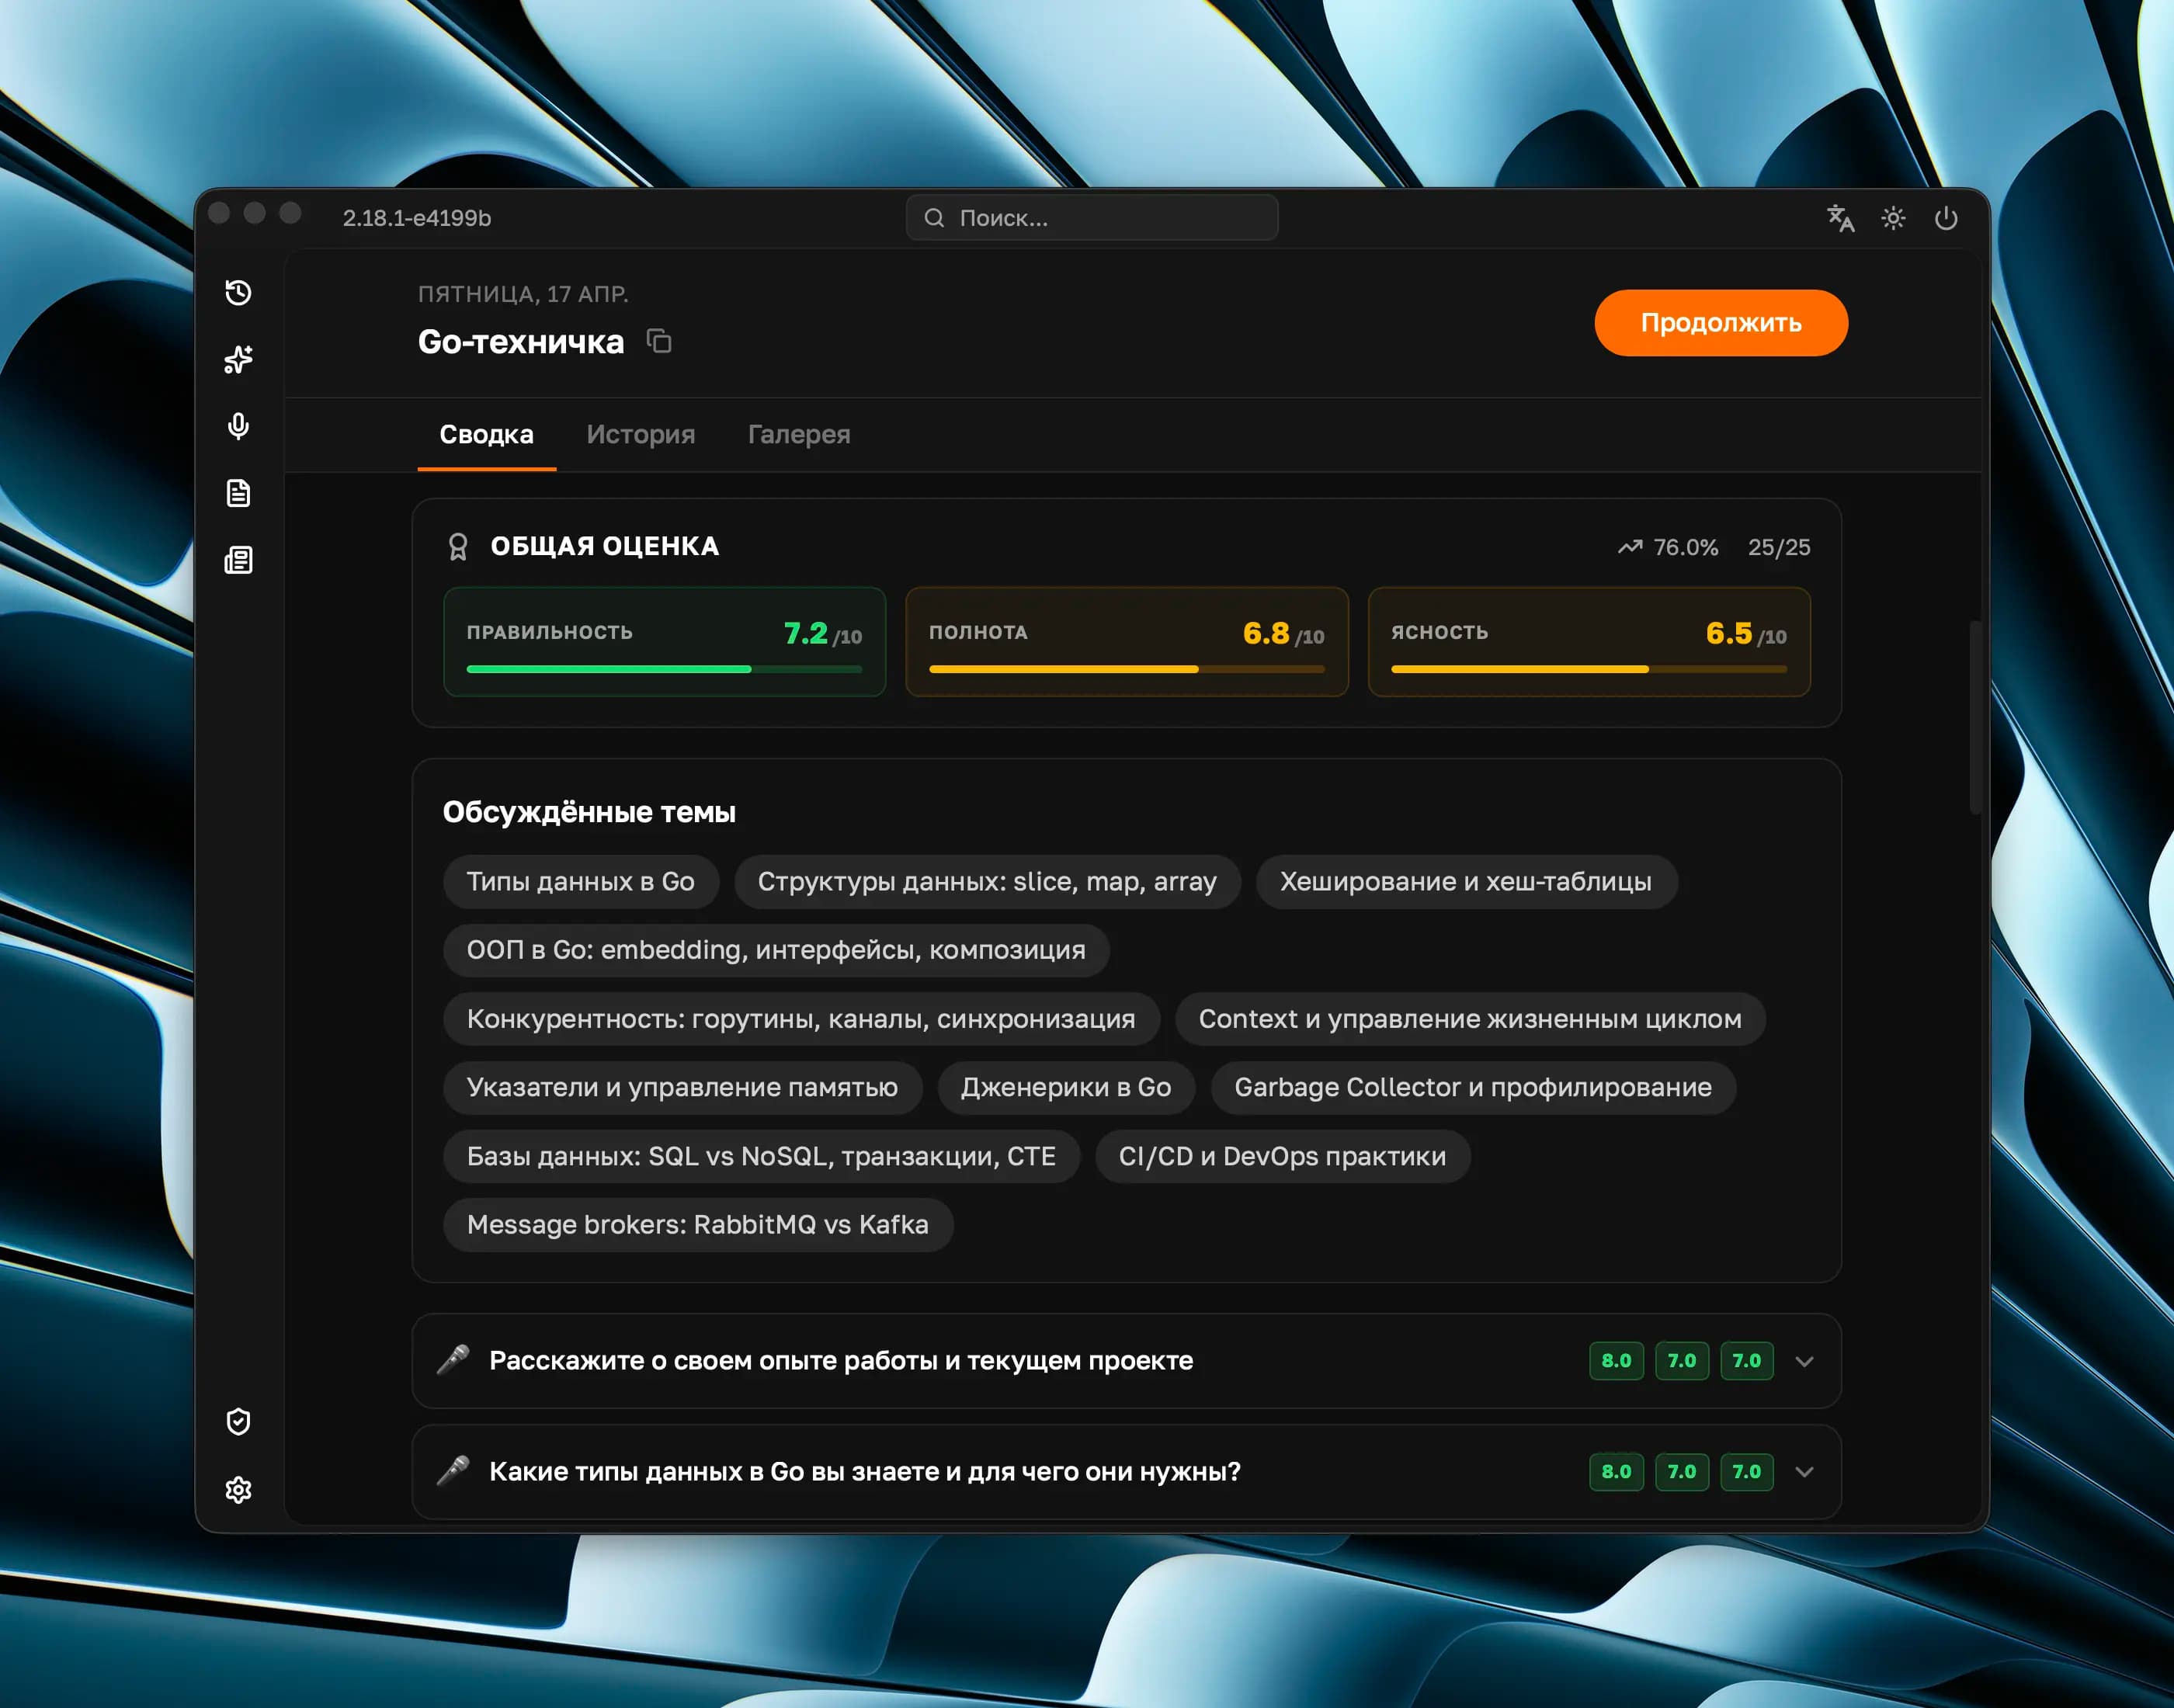Viewport: 2174px width, 1708px height.
Task: Select the Сводка tab
Action: (x=486, y=434)
